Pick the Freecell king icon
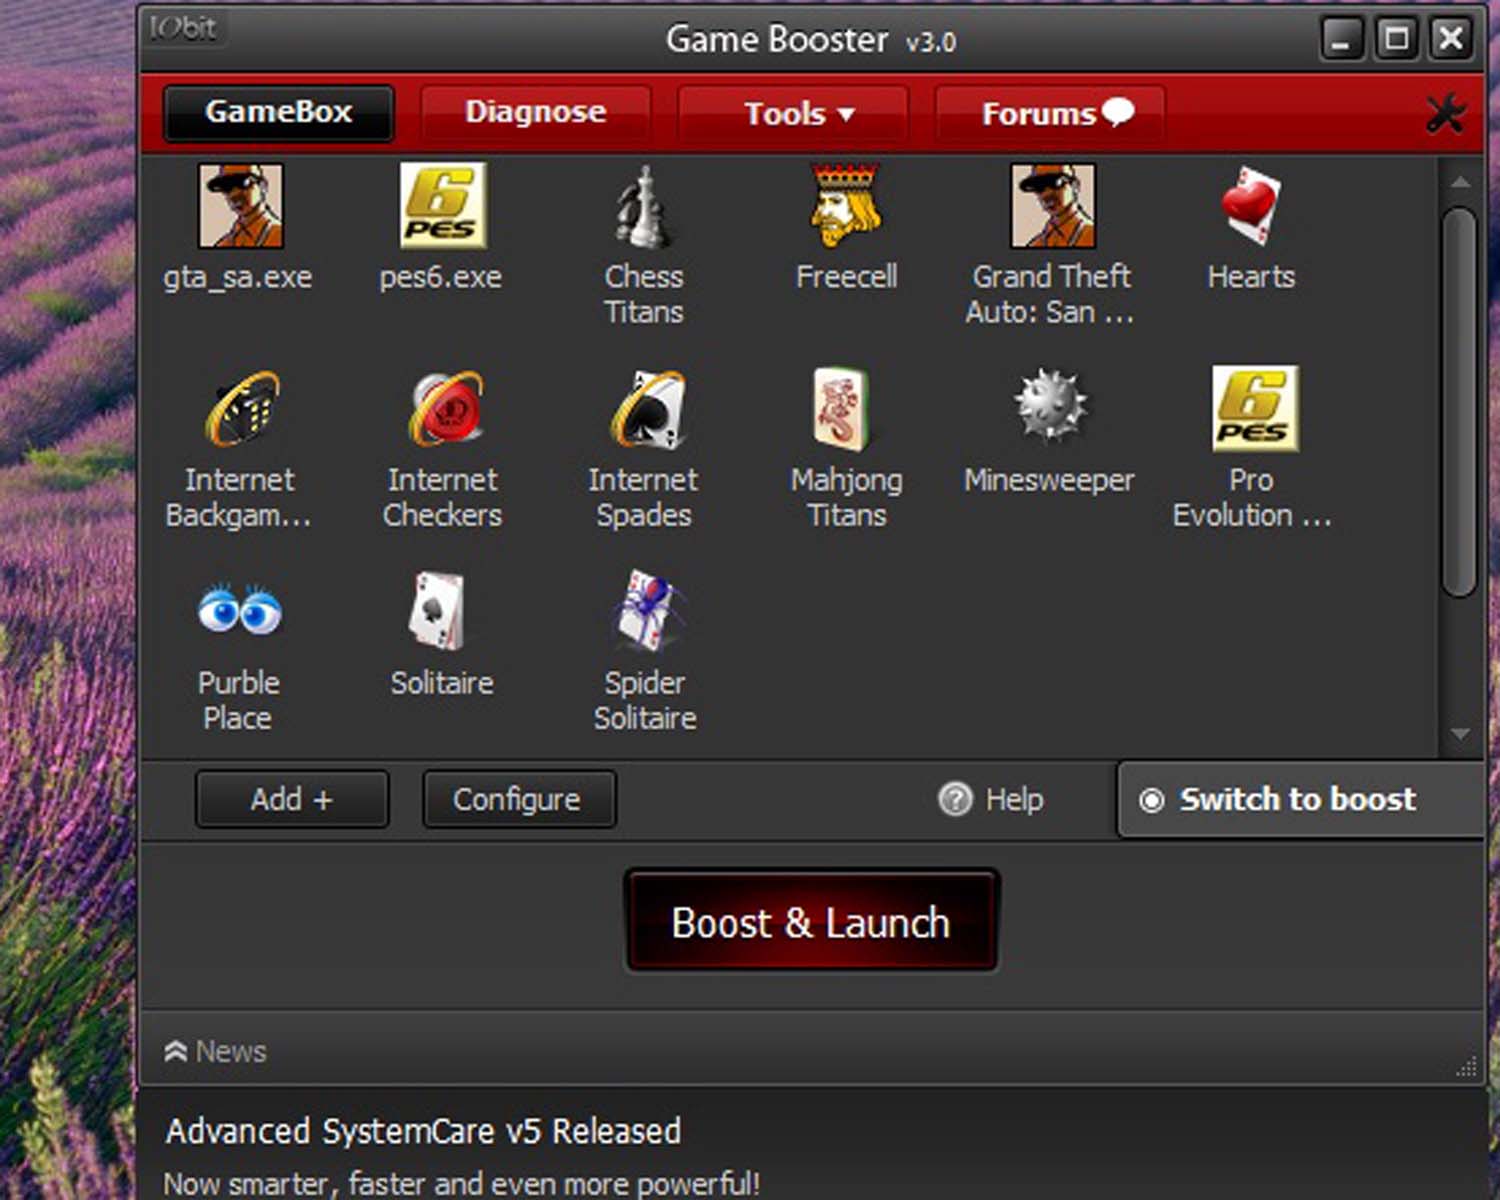 tap(846, 206)
